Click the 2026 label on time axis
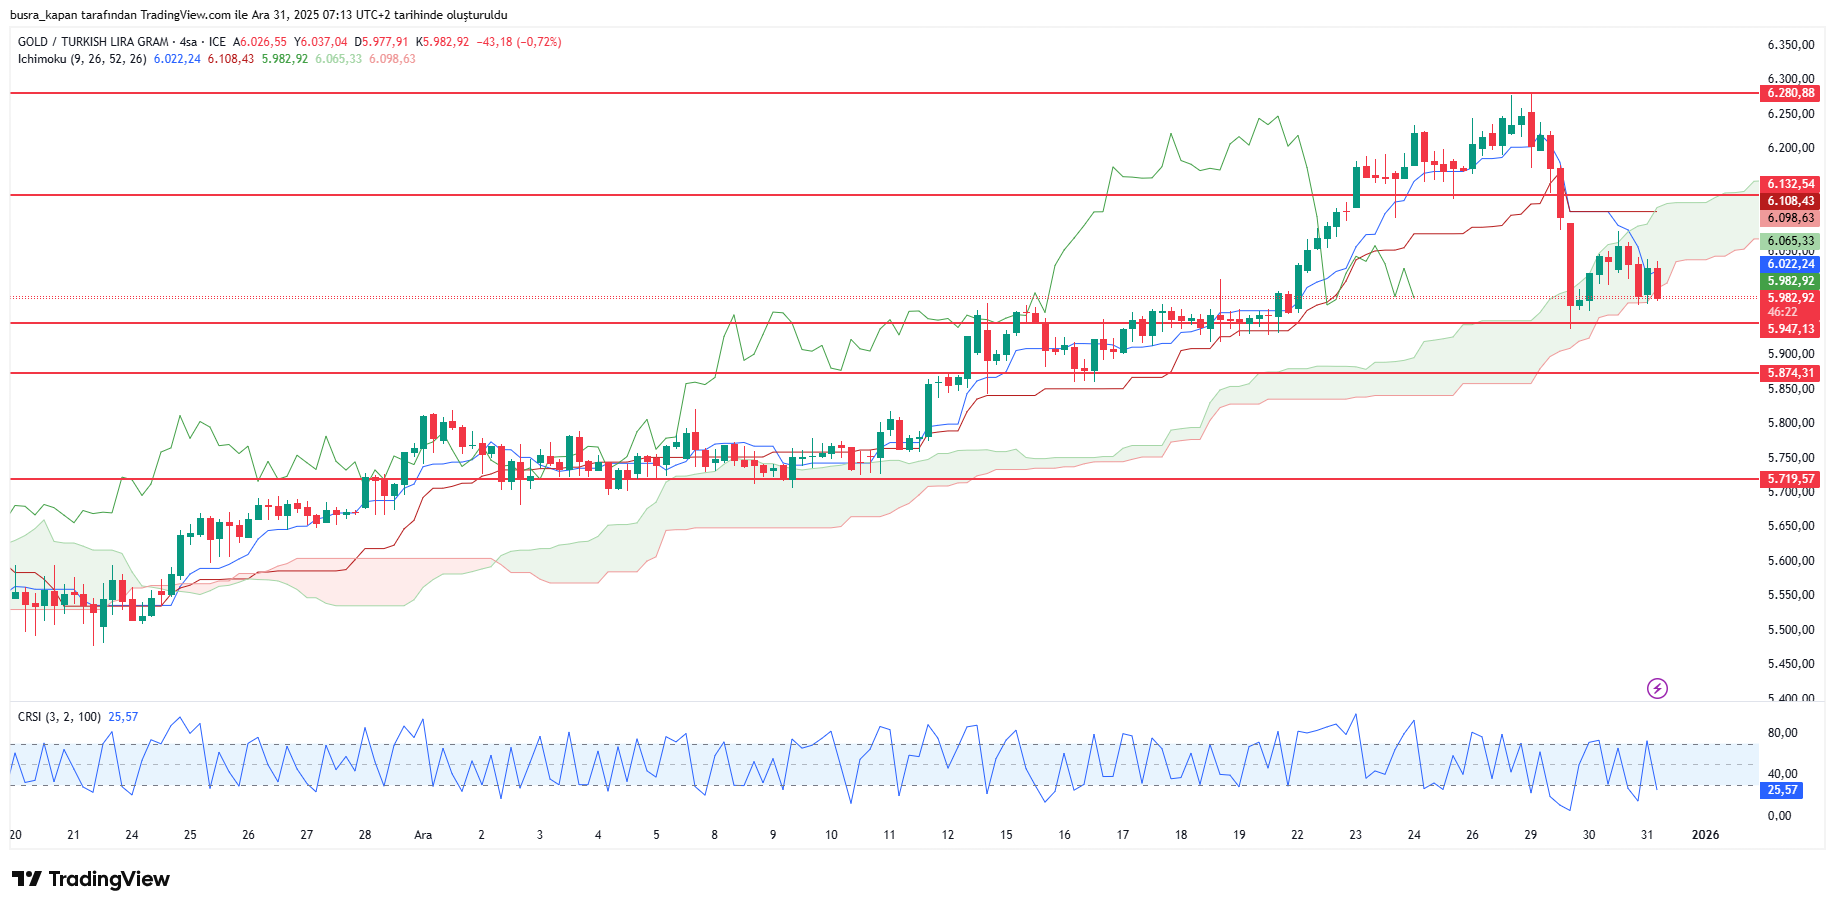This screenshot has width=1835, height=909. click(x=1705, y=835)
